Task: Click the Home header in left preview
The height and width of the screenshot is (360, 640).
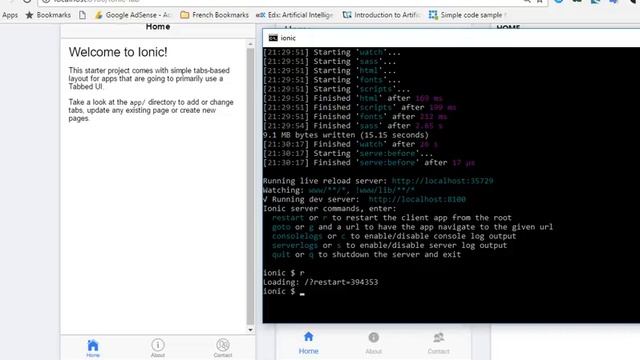Action: 158,27
